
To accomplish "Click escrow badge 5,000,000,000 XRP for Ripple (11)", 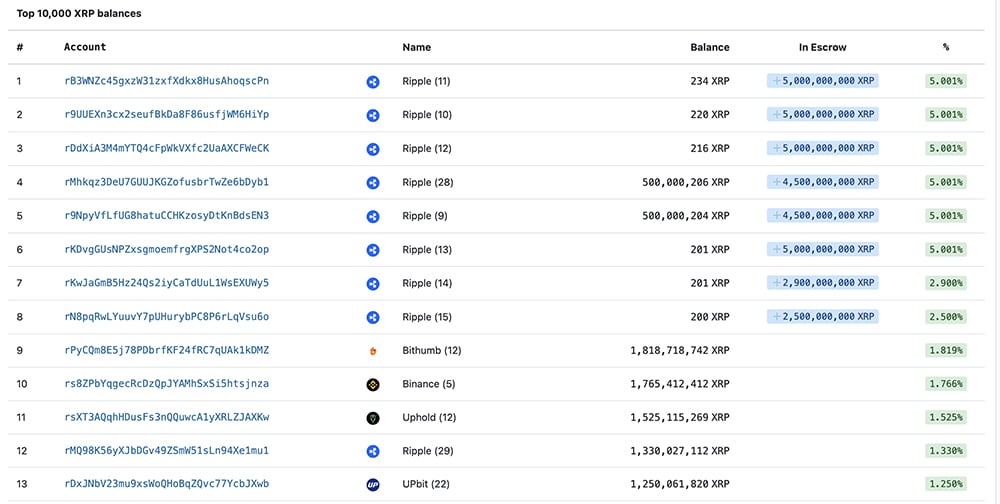I will 823,81.
